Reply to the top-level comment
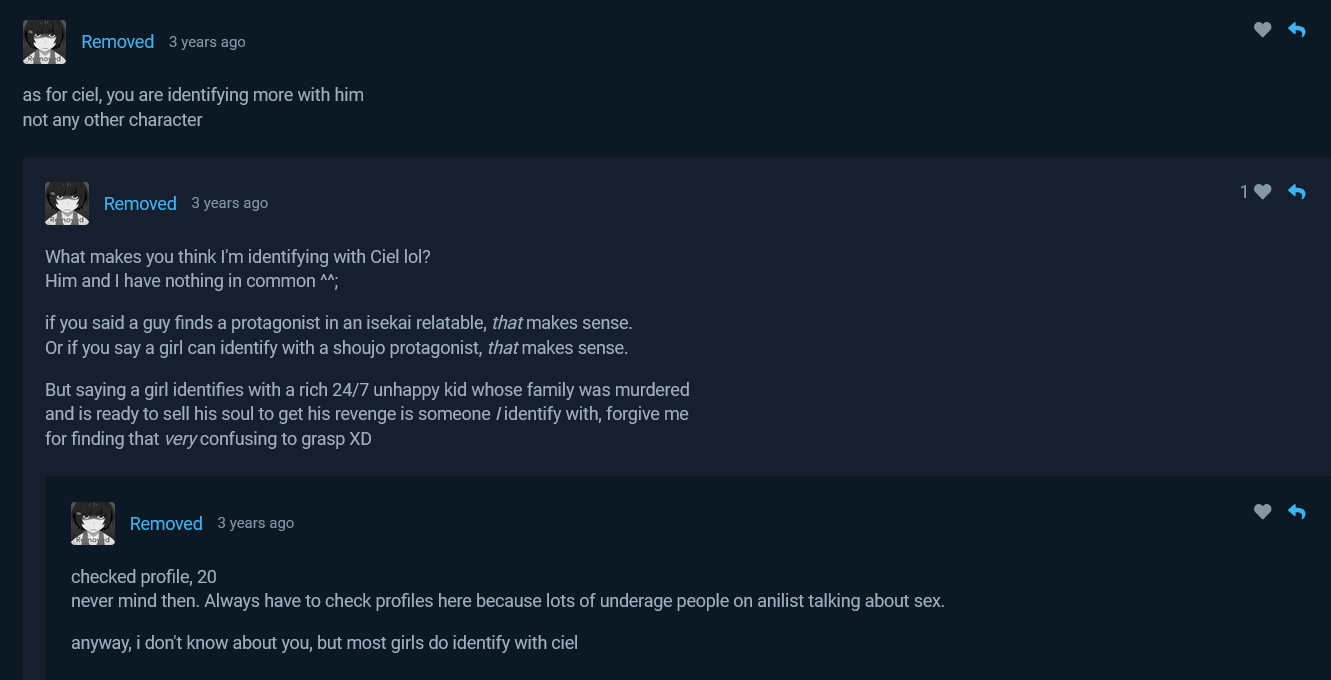 [x=1297, y=30]
